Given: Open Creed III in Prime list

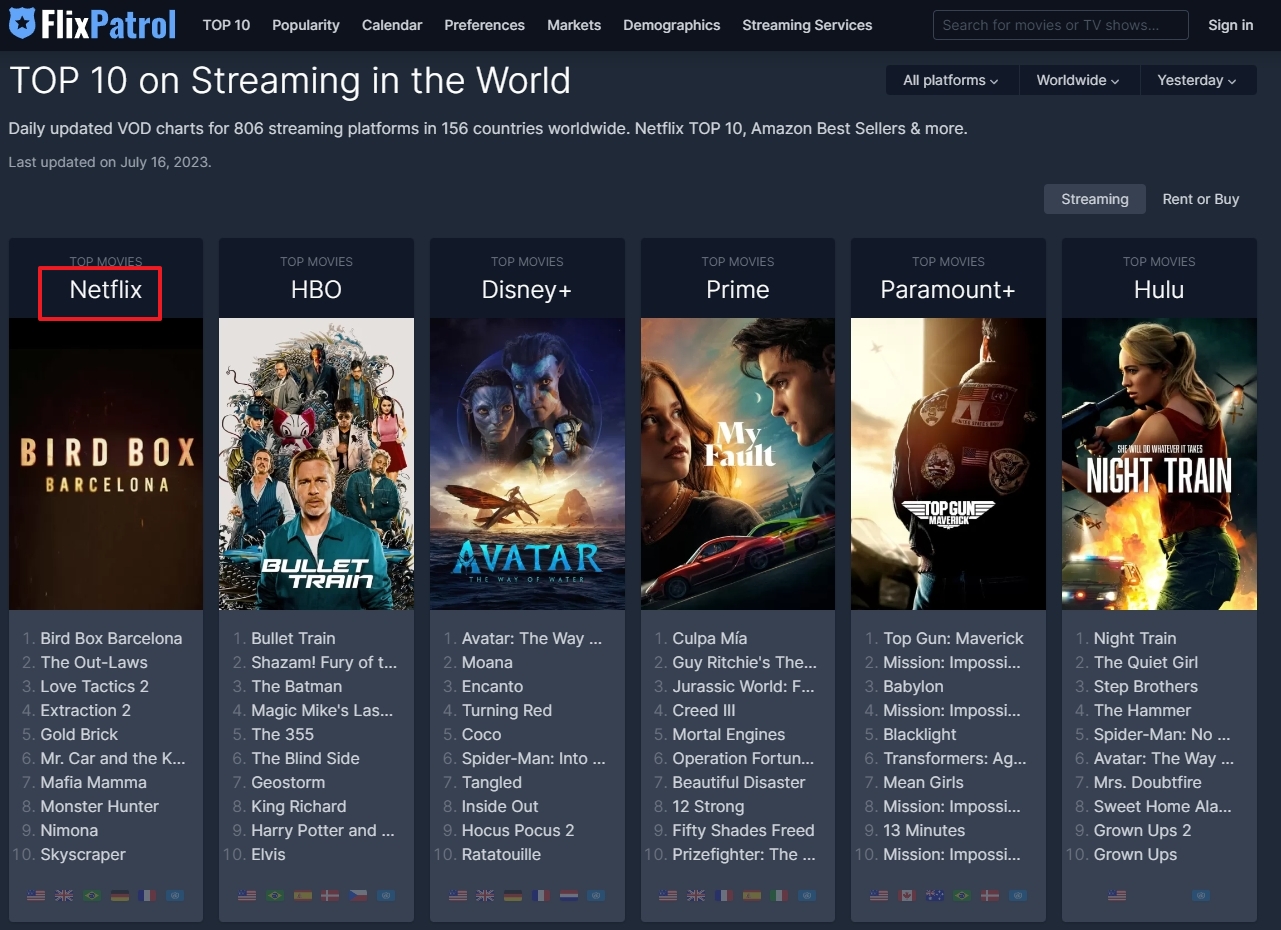Looking at the screenshot, I should [x=704, y=710].
